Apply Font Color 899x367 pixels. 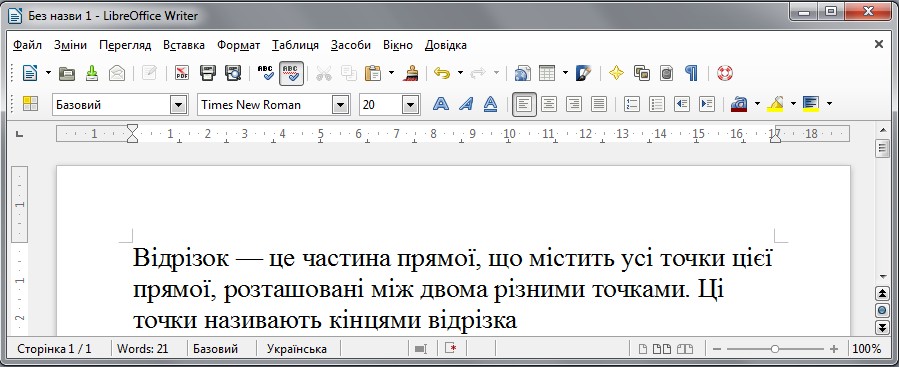pyautogui.click(x=739, y=104)
